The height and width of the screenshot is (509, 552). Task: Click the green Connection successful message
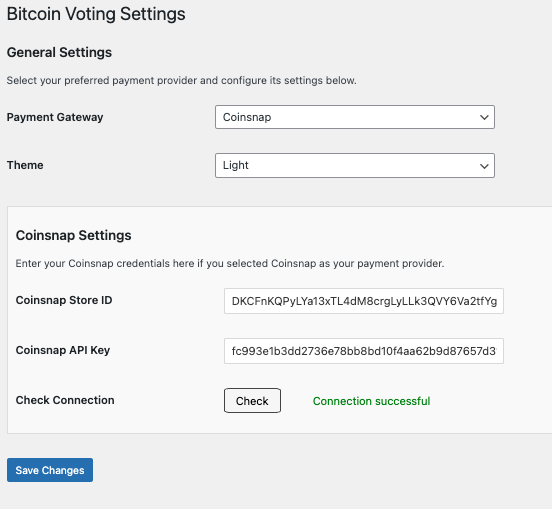[371, 401]
